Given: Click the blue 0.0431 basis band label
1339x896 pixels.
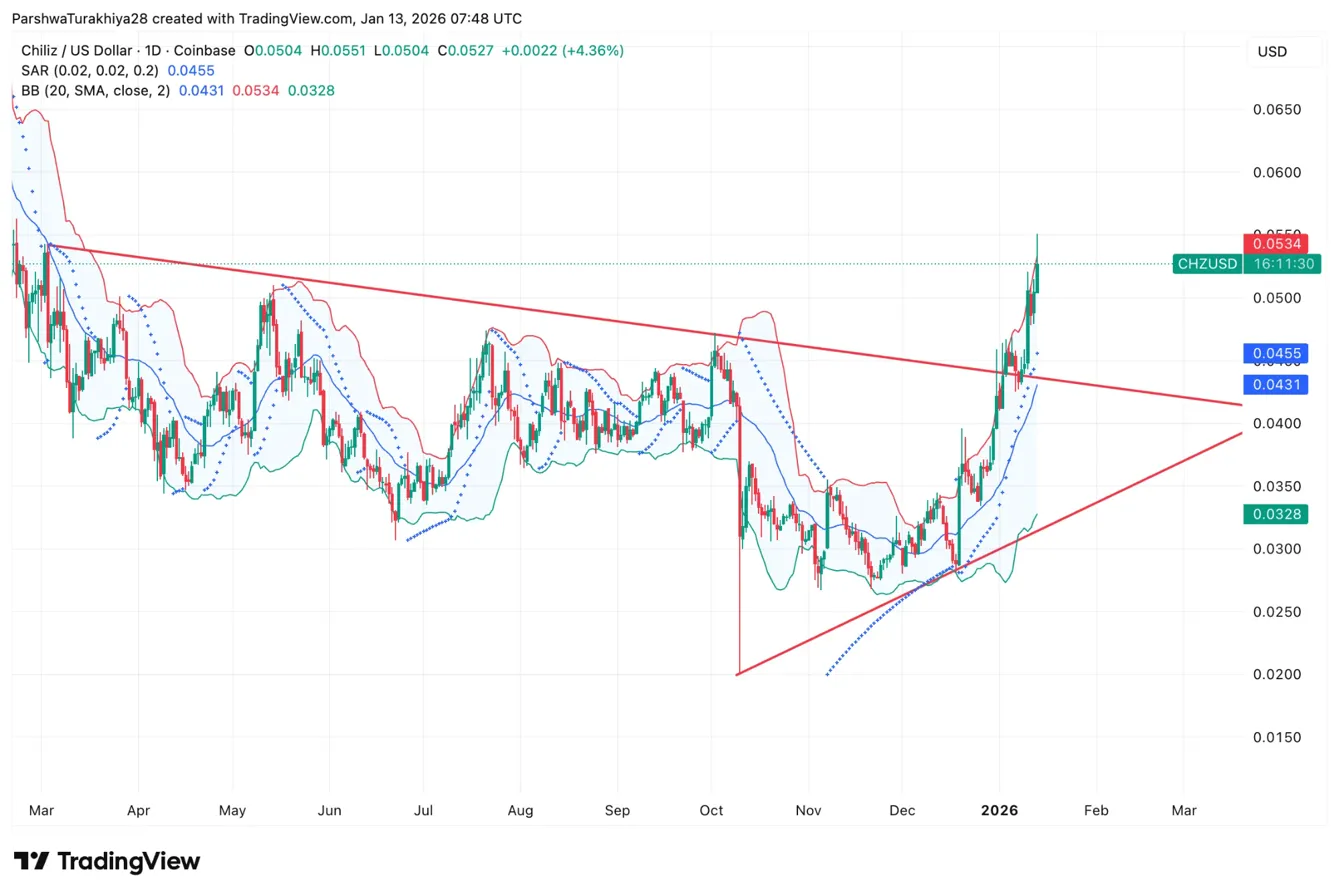Looking at the screenshot, I should coord(1276,384).
